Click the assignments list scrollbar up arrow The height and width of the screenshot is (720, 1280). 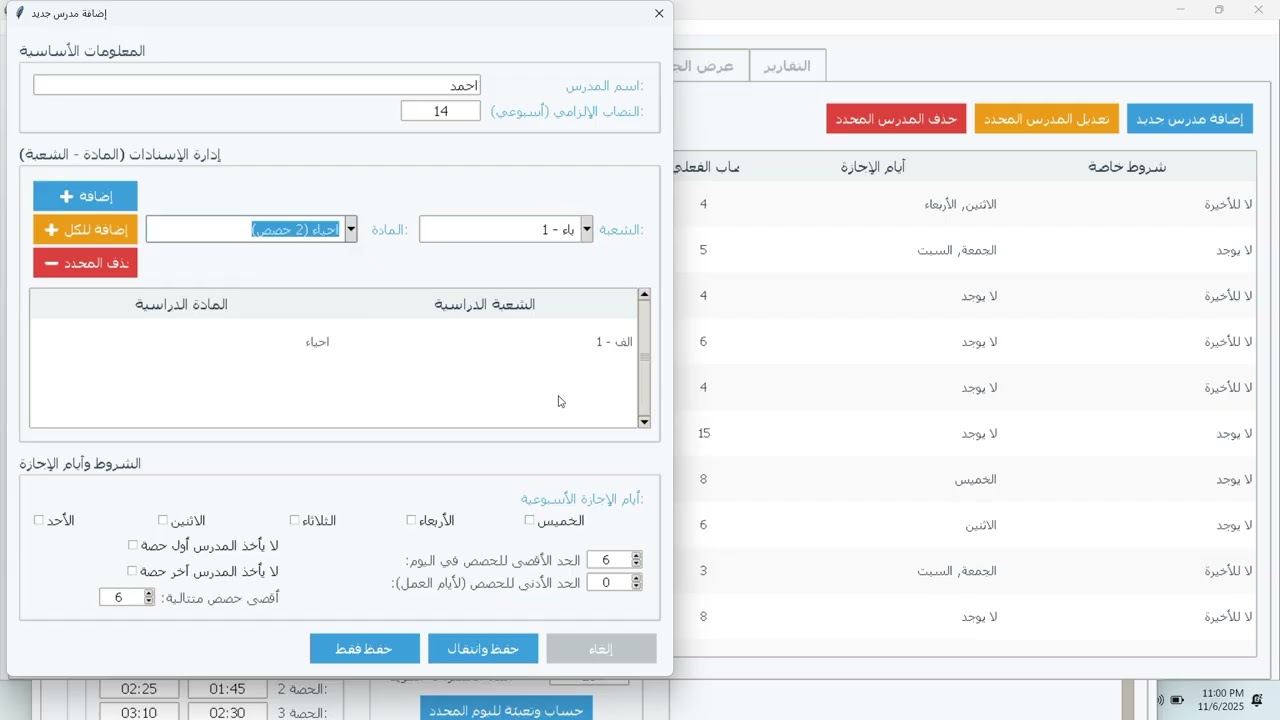644,295
